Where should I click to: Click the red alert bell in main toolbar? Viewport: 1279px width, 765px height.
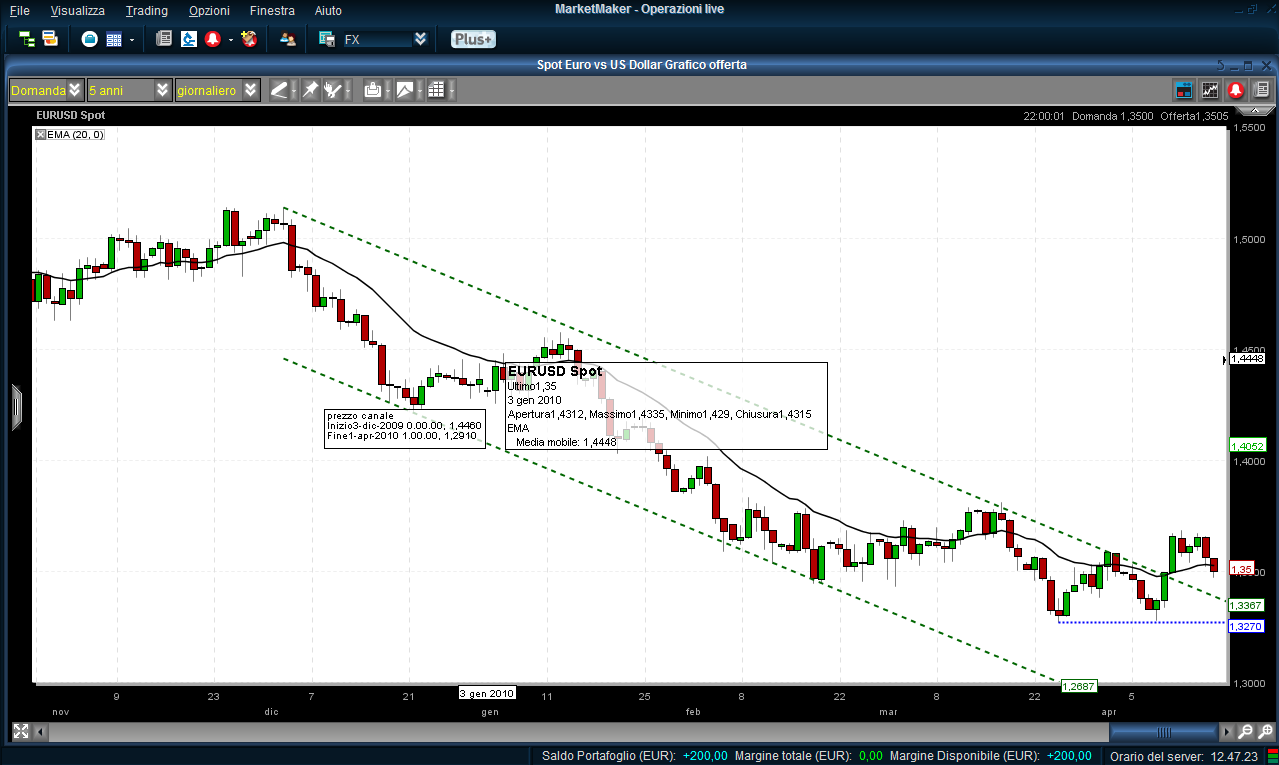coord(212,39)
